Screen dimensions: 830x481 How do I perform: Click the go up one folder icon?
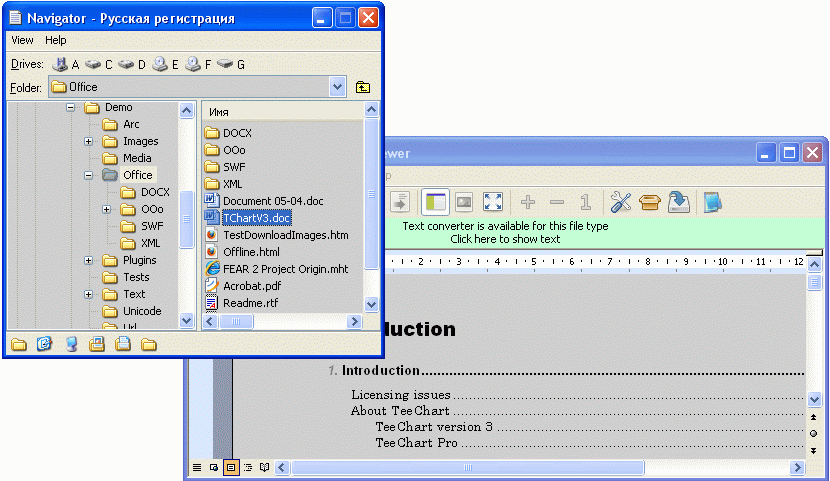pos(363,87)
